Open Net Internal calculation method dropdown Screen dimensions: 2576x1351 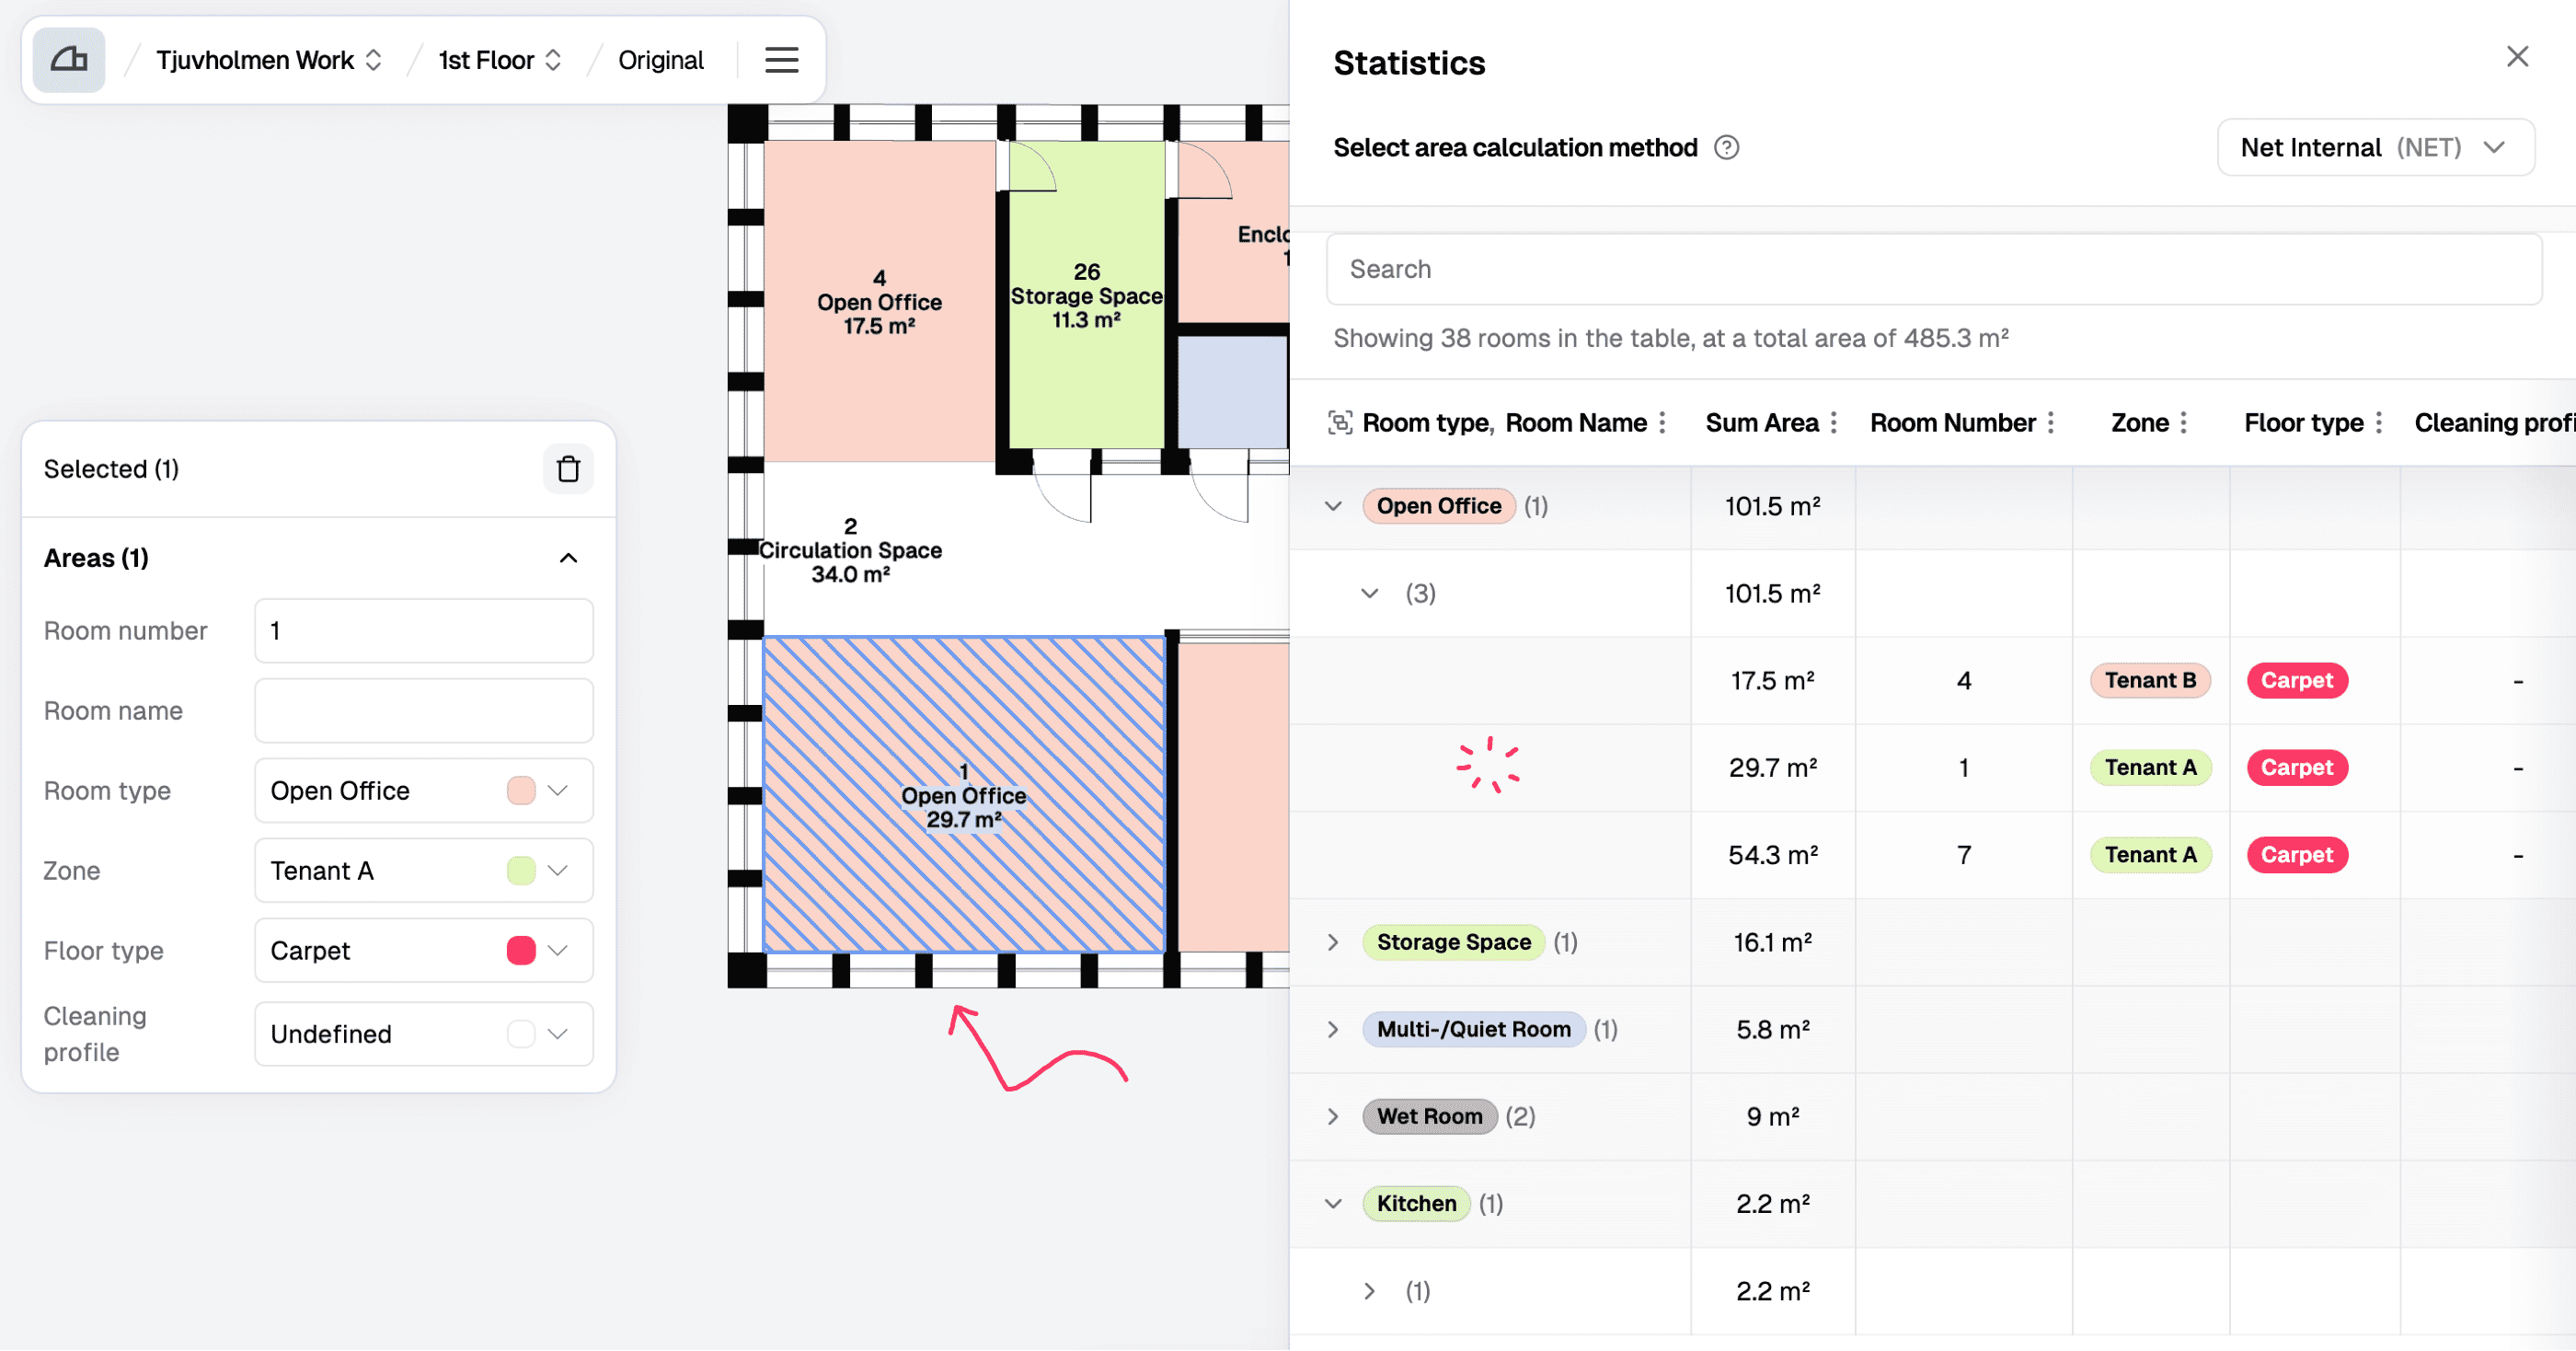[x=2374, y=148]
